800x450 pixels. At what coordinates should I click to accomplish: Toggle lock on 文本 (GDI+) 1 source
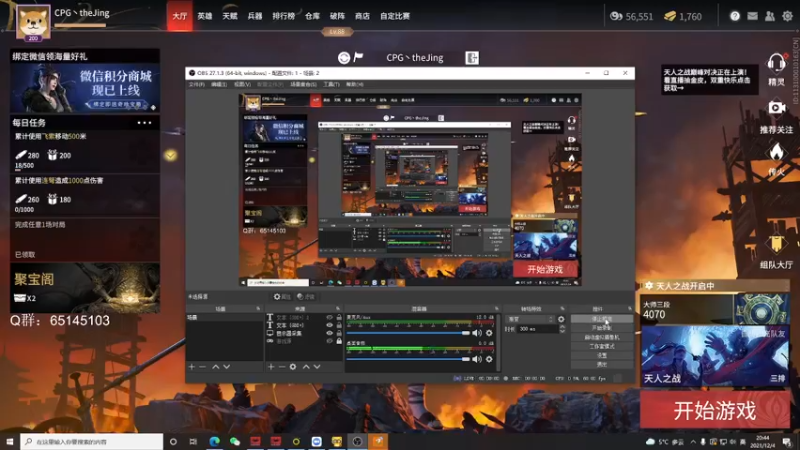pos(339,317)
